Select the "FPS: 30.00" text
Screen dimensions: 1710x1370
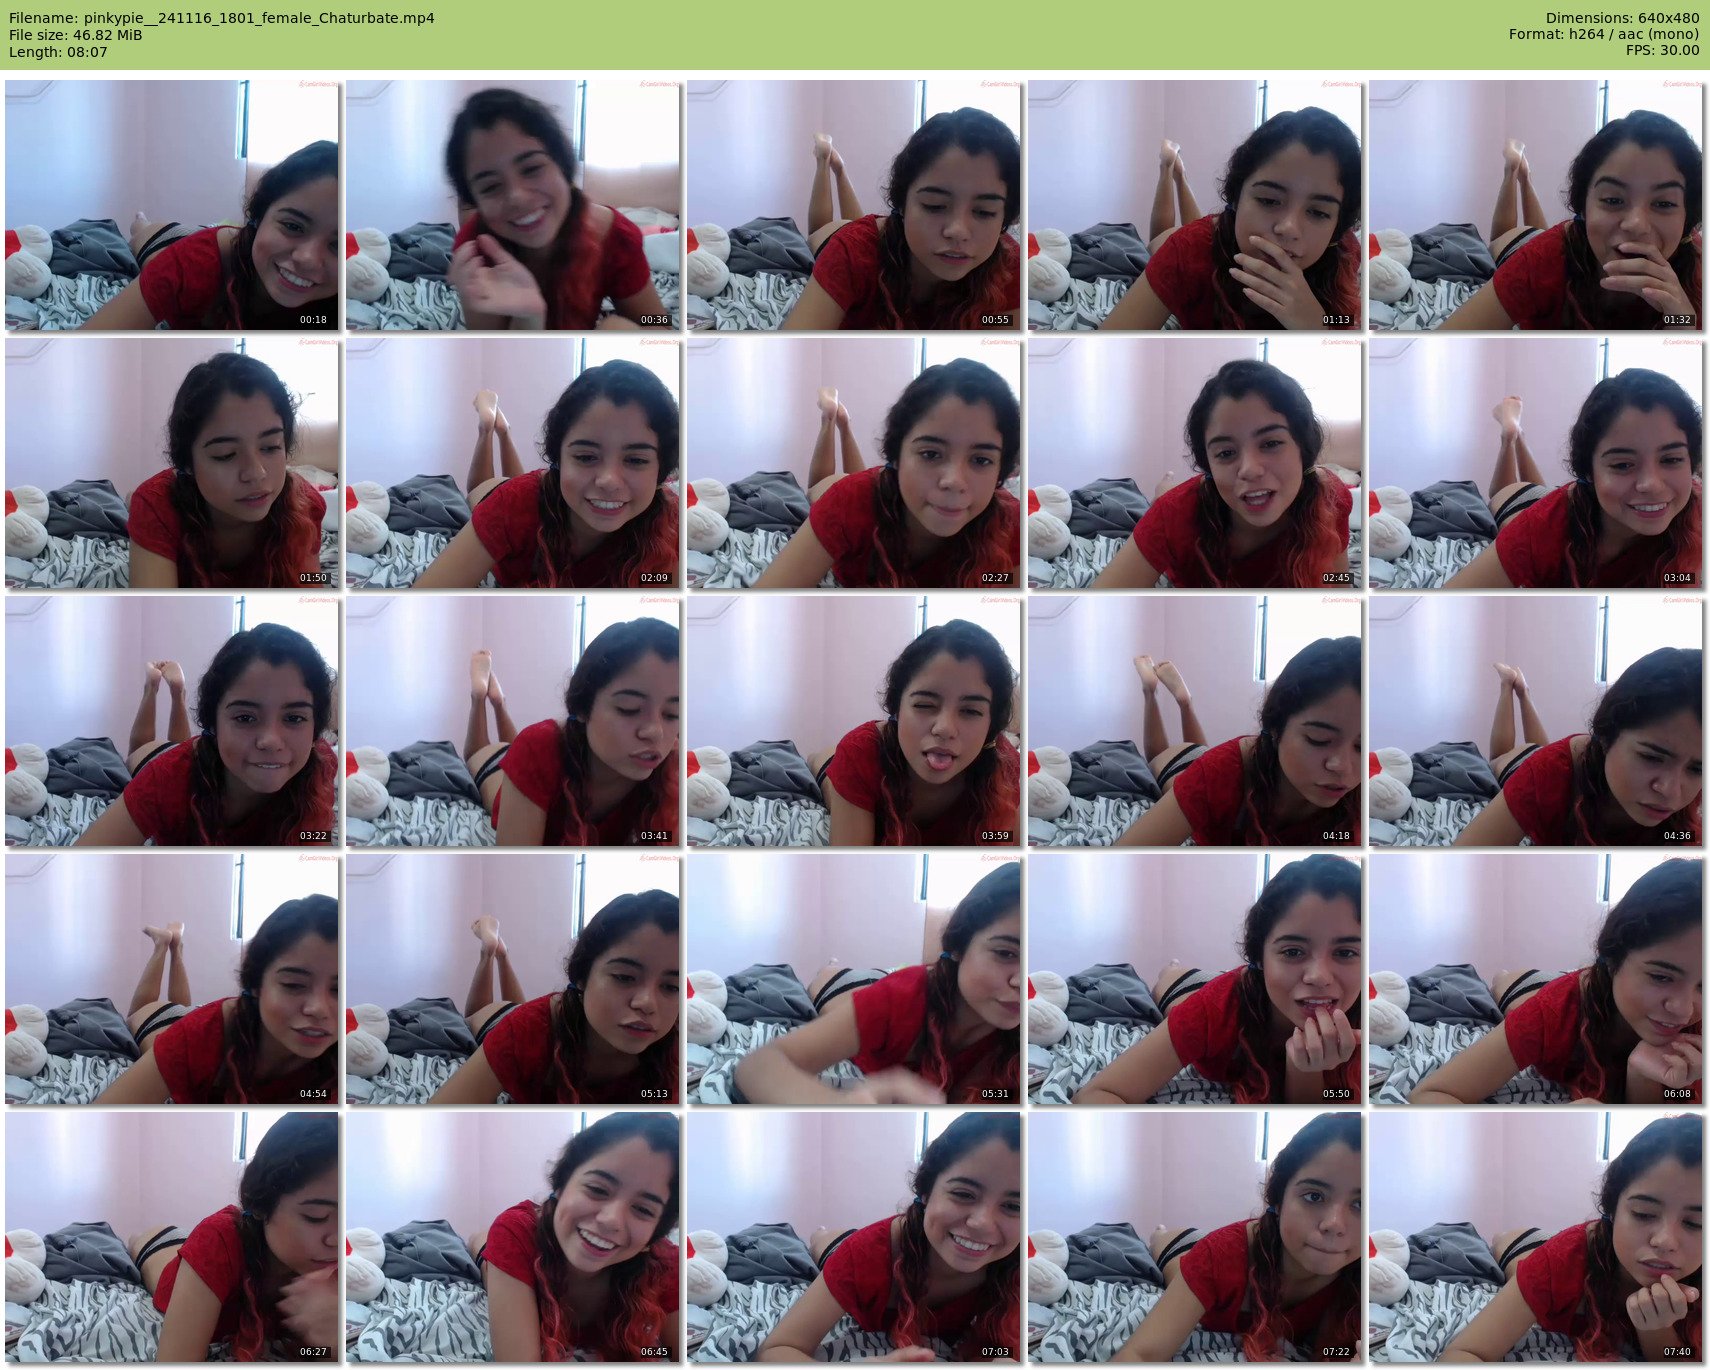[1662, 51]
